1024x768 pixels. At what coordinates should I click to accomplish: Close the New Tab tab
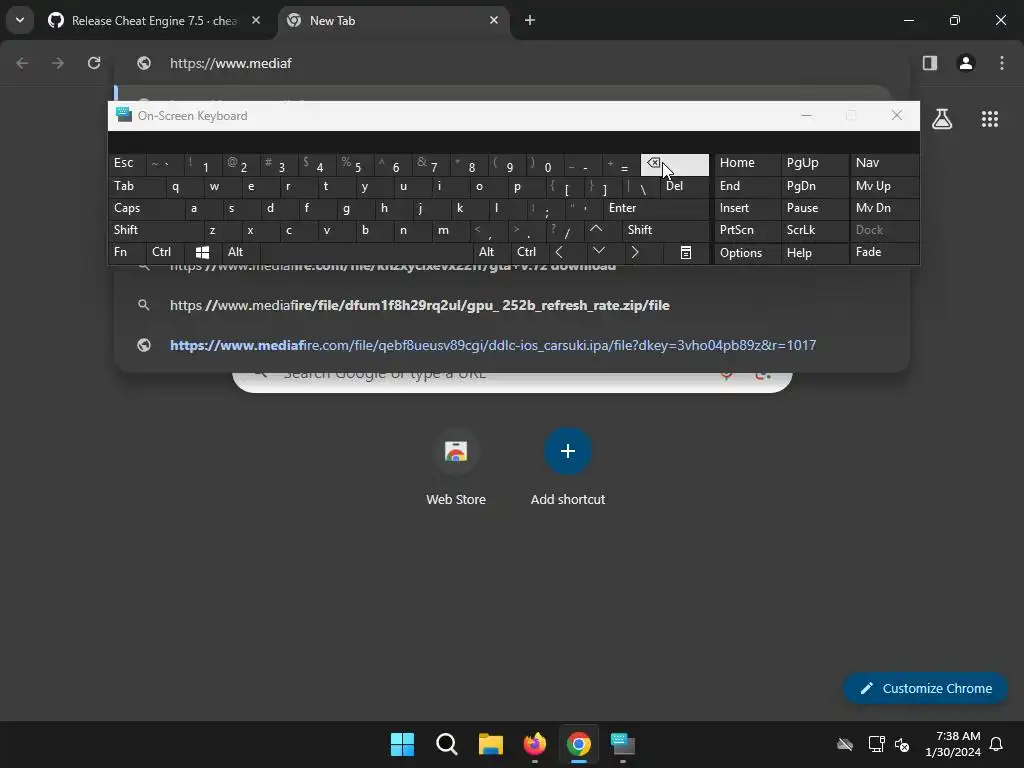point(494,20)
